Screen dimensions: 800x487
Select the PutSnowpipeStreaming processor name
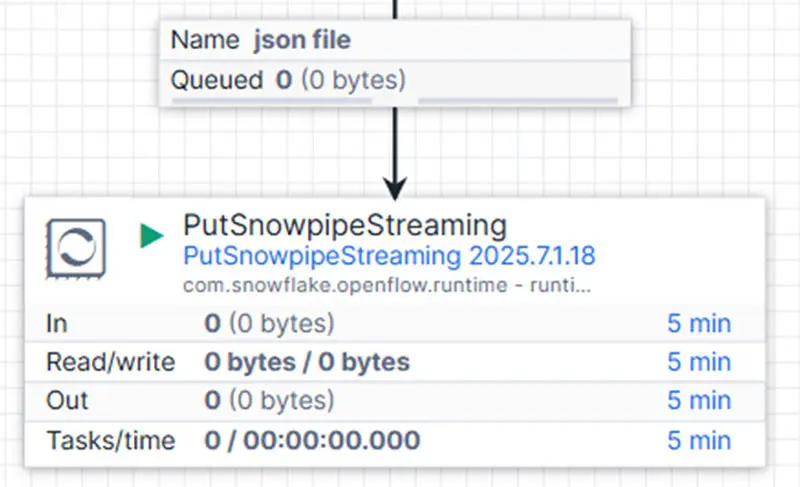[x=345, y=225]
